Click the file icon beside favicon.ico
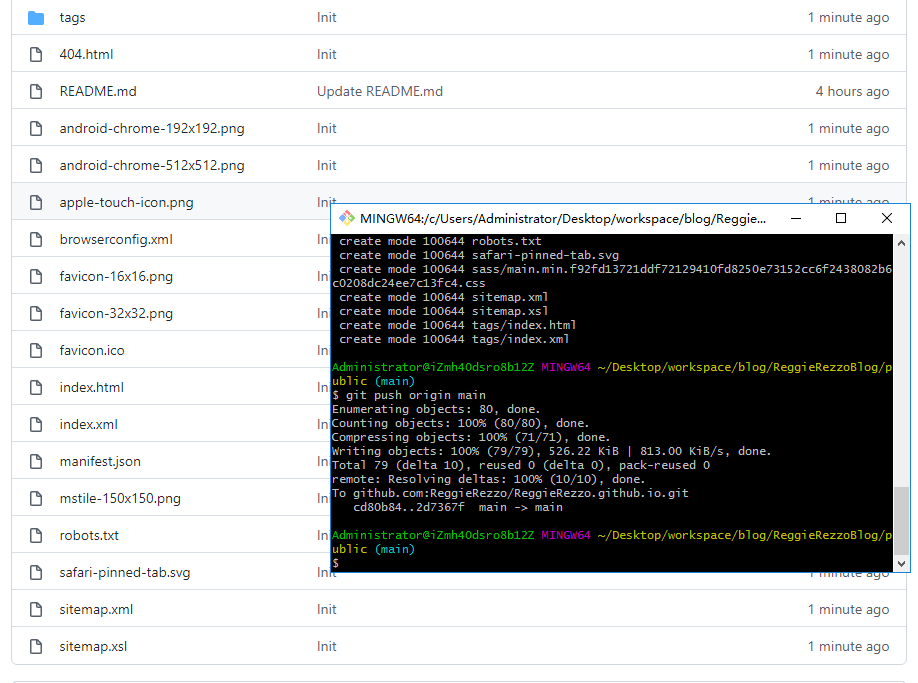Image resolution: width=918 pixels, height=683 pixels. [x=37, y=351]
